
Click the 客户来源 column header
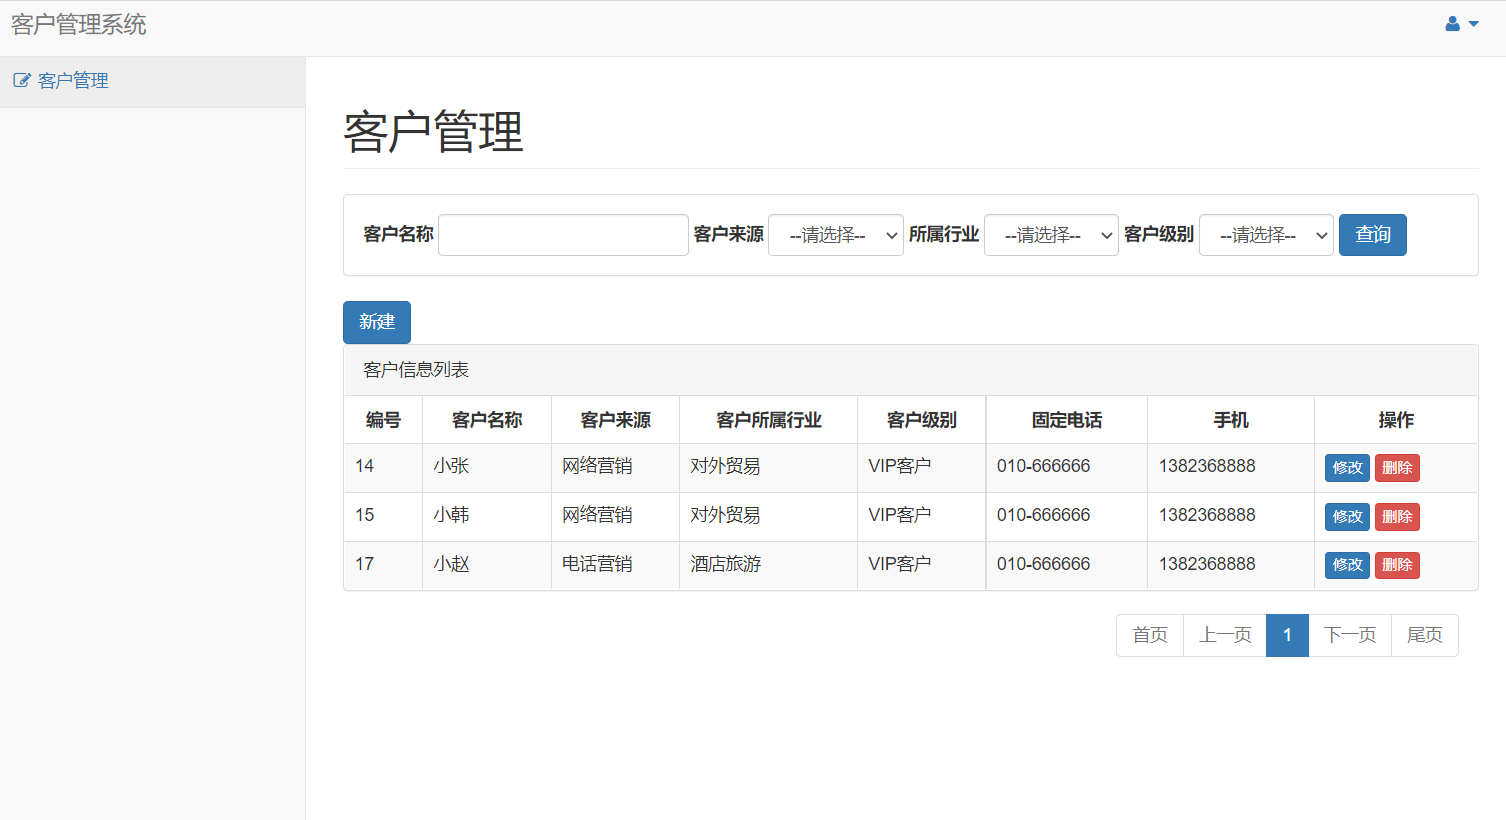tap(615, 420)
